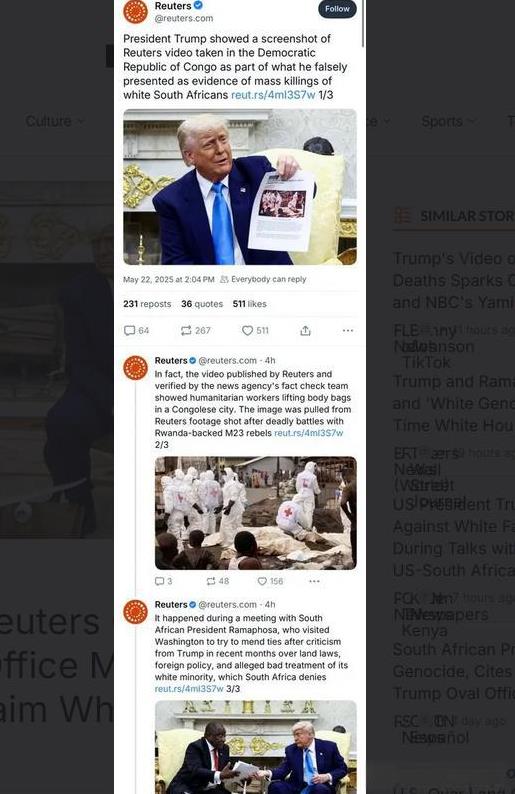Viewport: 515px width, 794px height.
Task: Open more options on the 2/3 post
Action: 314,581
